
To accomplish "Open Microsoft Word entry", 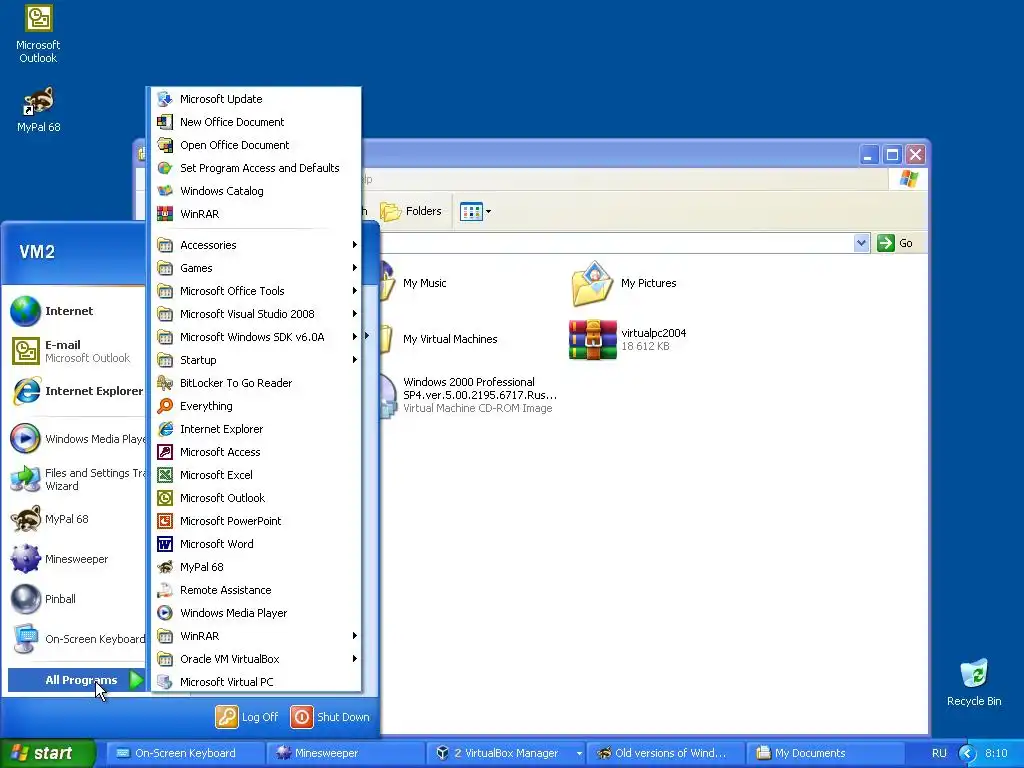I will pyautogui.click(x=256, y=544).
